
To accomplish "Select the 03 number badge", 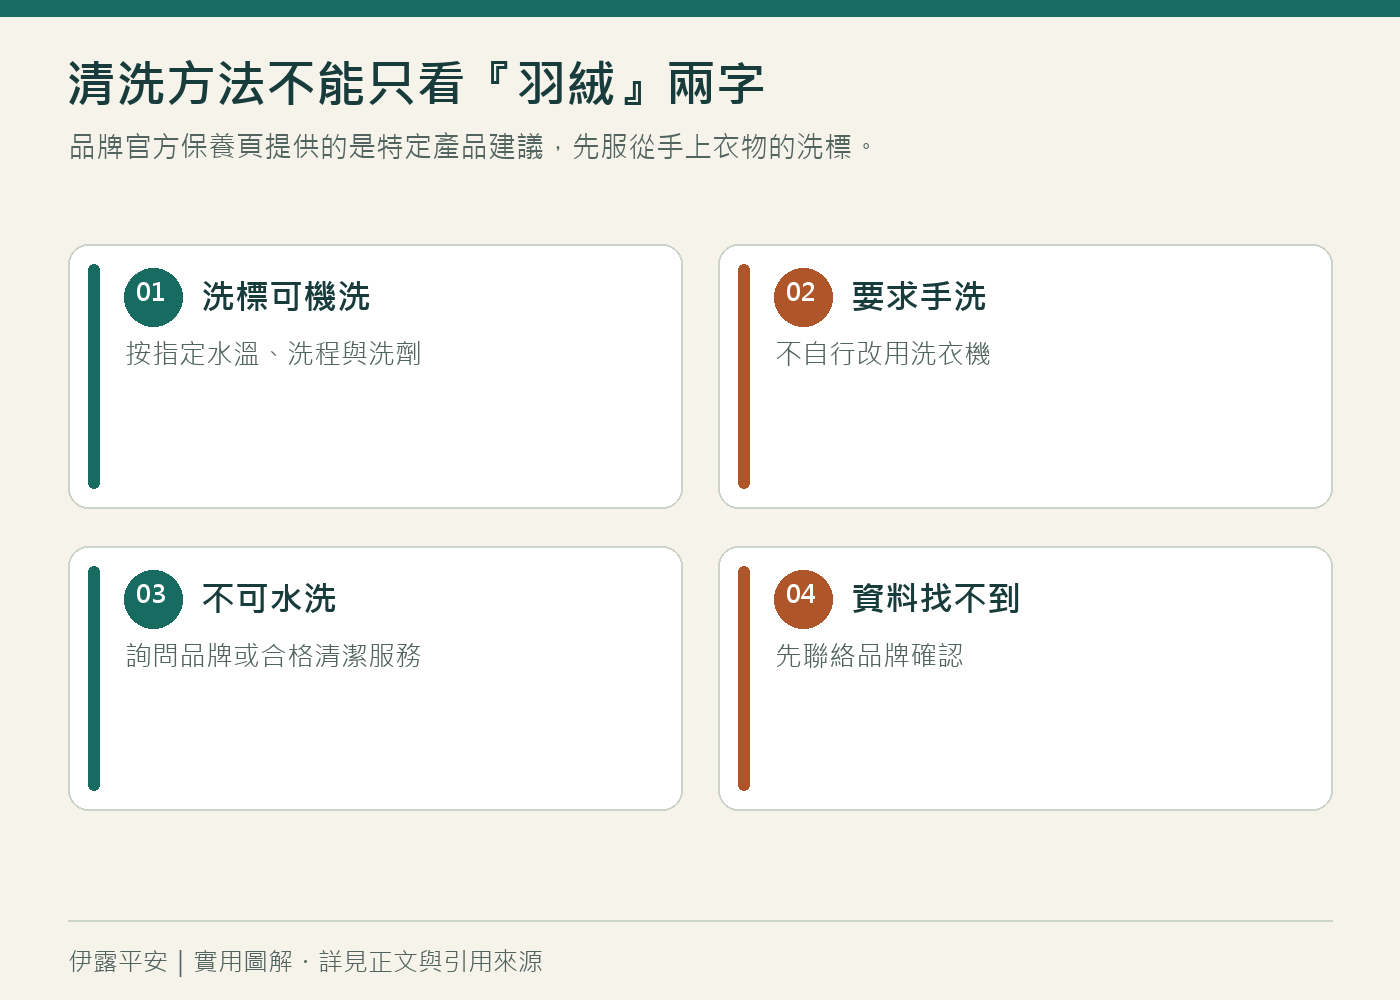I will click(x=153, y=599).
